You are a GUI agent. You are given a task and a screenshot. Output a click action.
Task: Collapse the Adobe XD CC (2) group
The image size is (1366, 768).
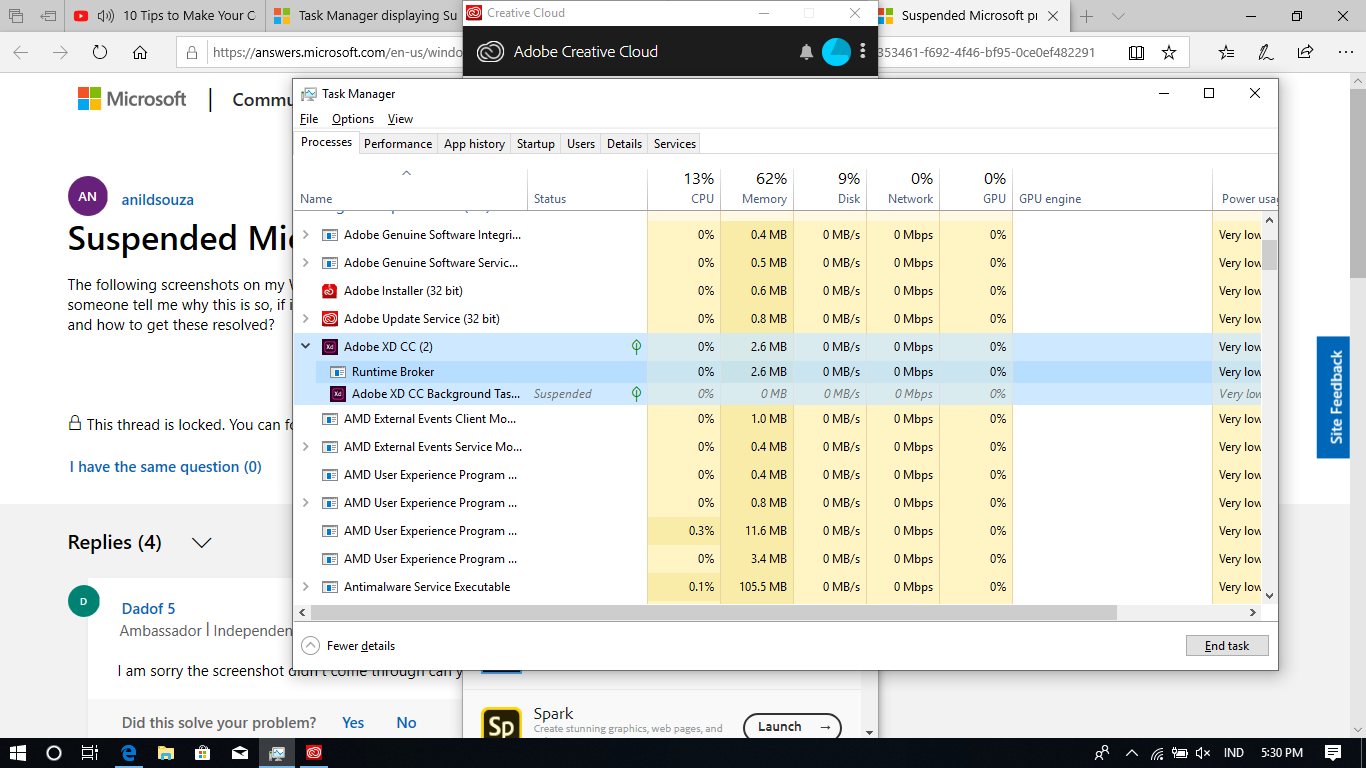(306, 347)
